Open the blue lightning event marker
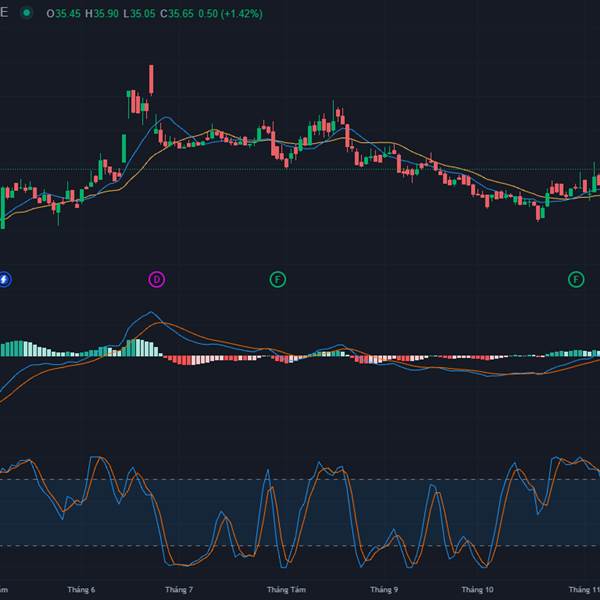This screenshot has width=600, height=600. coord(4,279)
